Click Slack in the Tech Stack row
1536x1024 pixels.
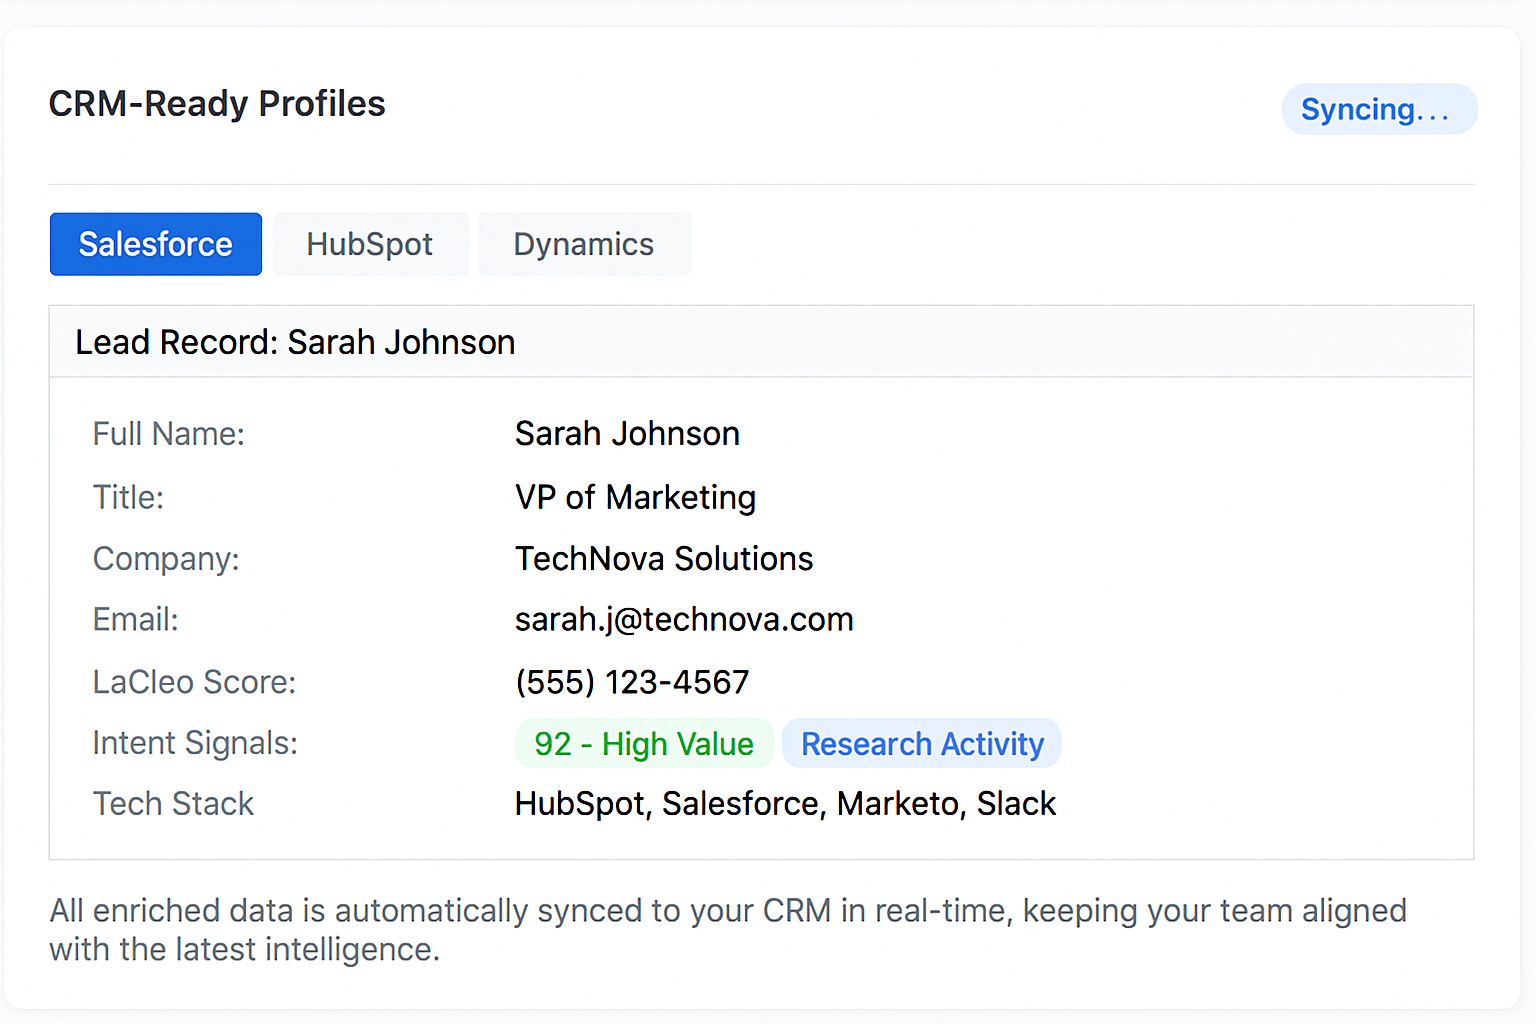tap(1017, 803)
